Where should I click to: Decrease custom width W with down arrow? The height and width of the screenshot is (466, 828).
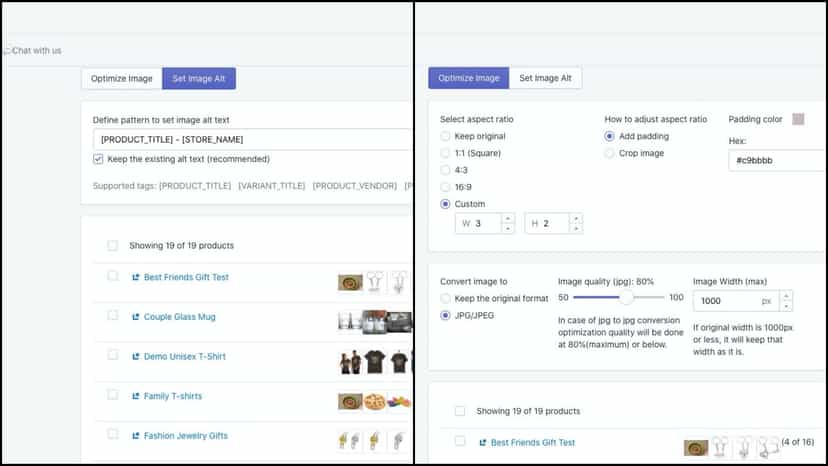click(507, 229)
